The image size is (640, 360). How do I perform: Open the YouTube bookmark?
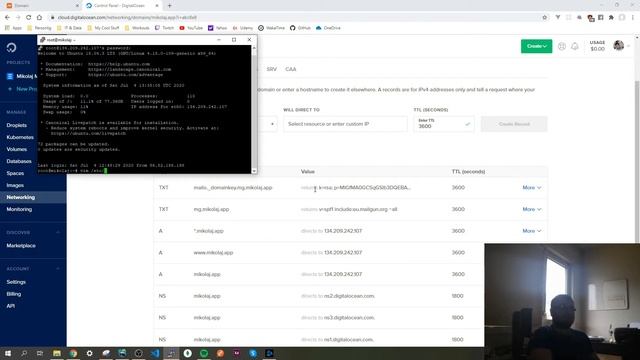[191, 28]
